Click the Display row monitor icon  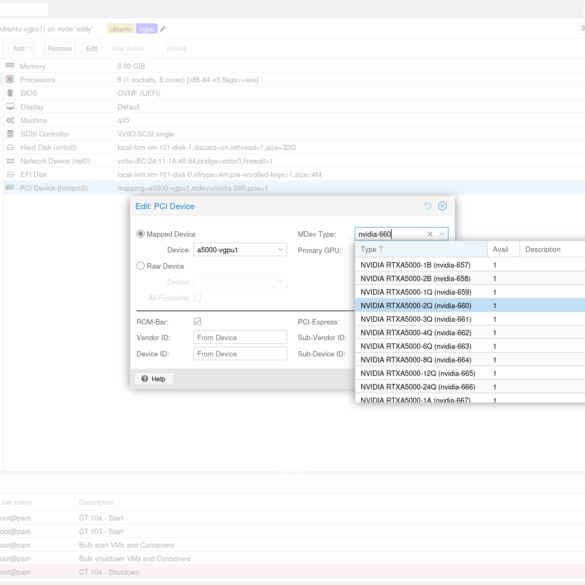coord(10,107)
